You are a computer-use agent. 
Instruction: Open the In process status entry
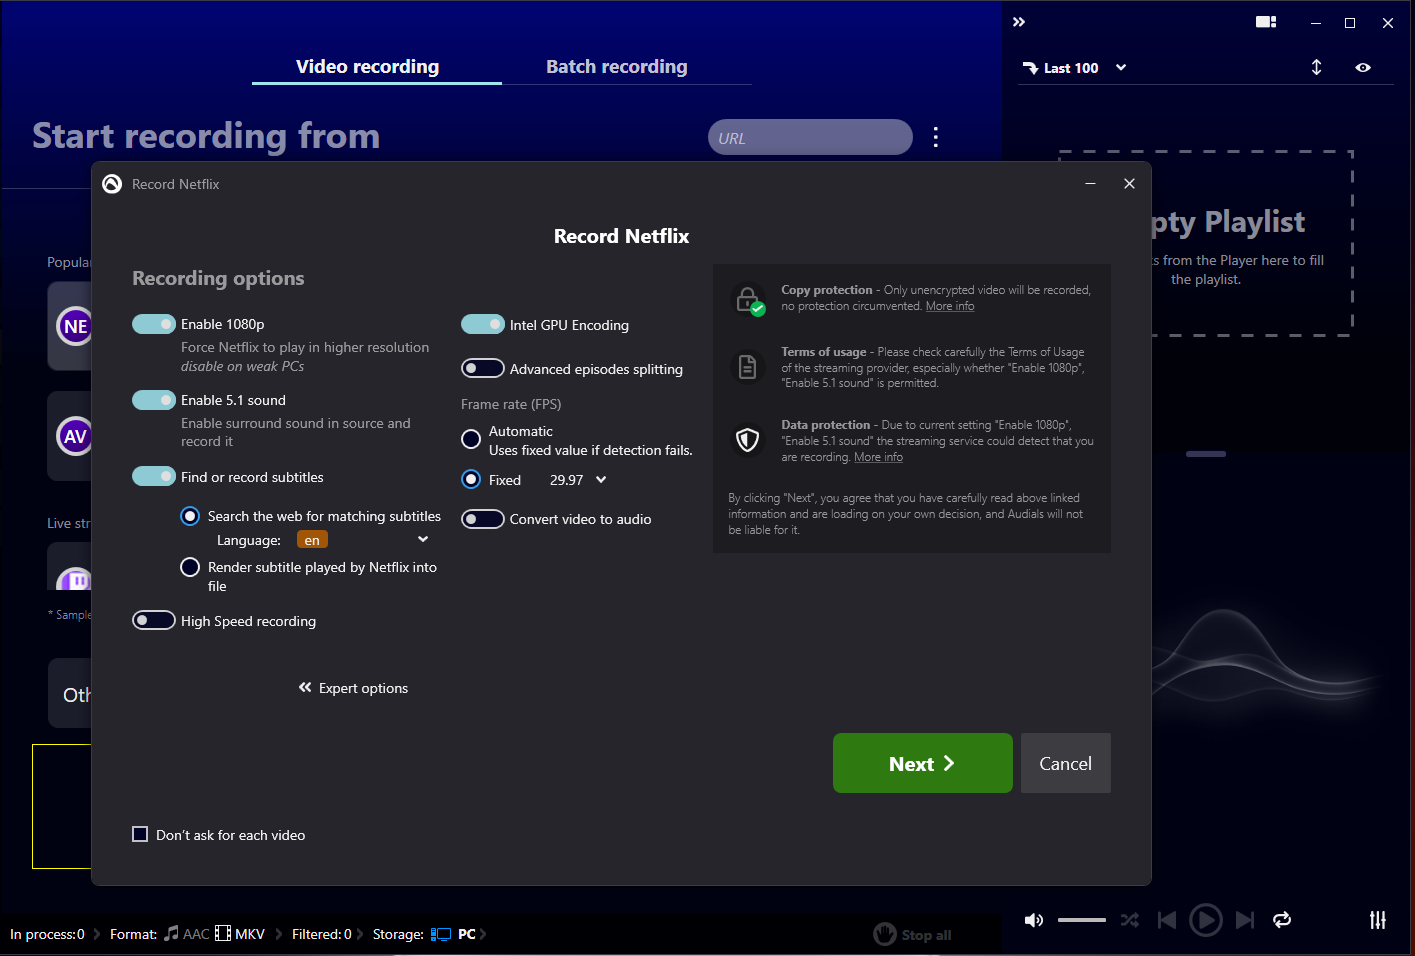click(48, 934)
